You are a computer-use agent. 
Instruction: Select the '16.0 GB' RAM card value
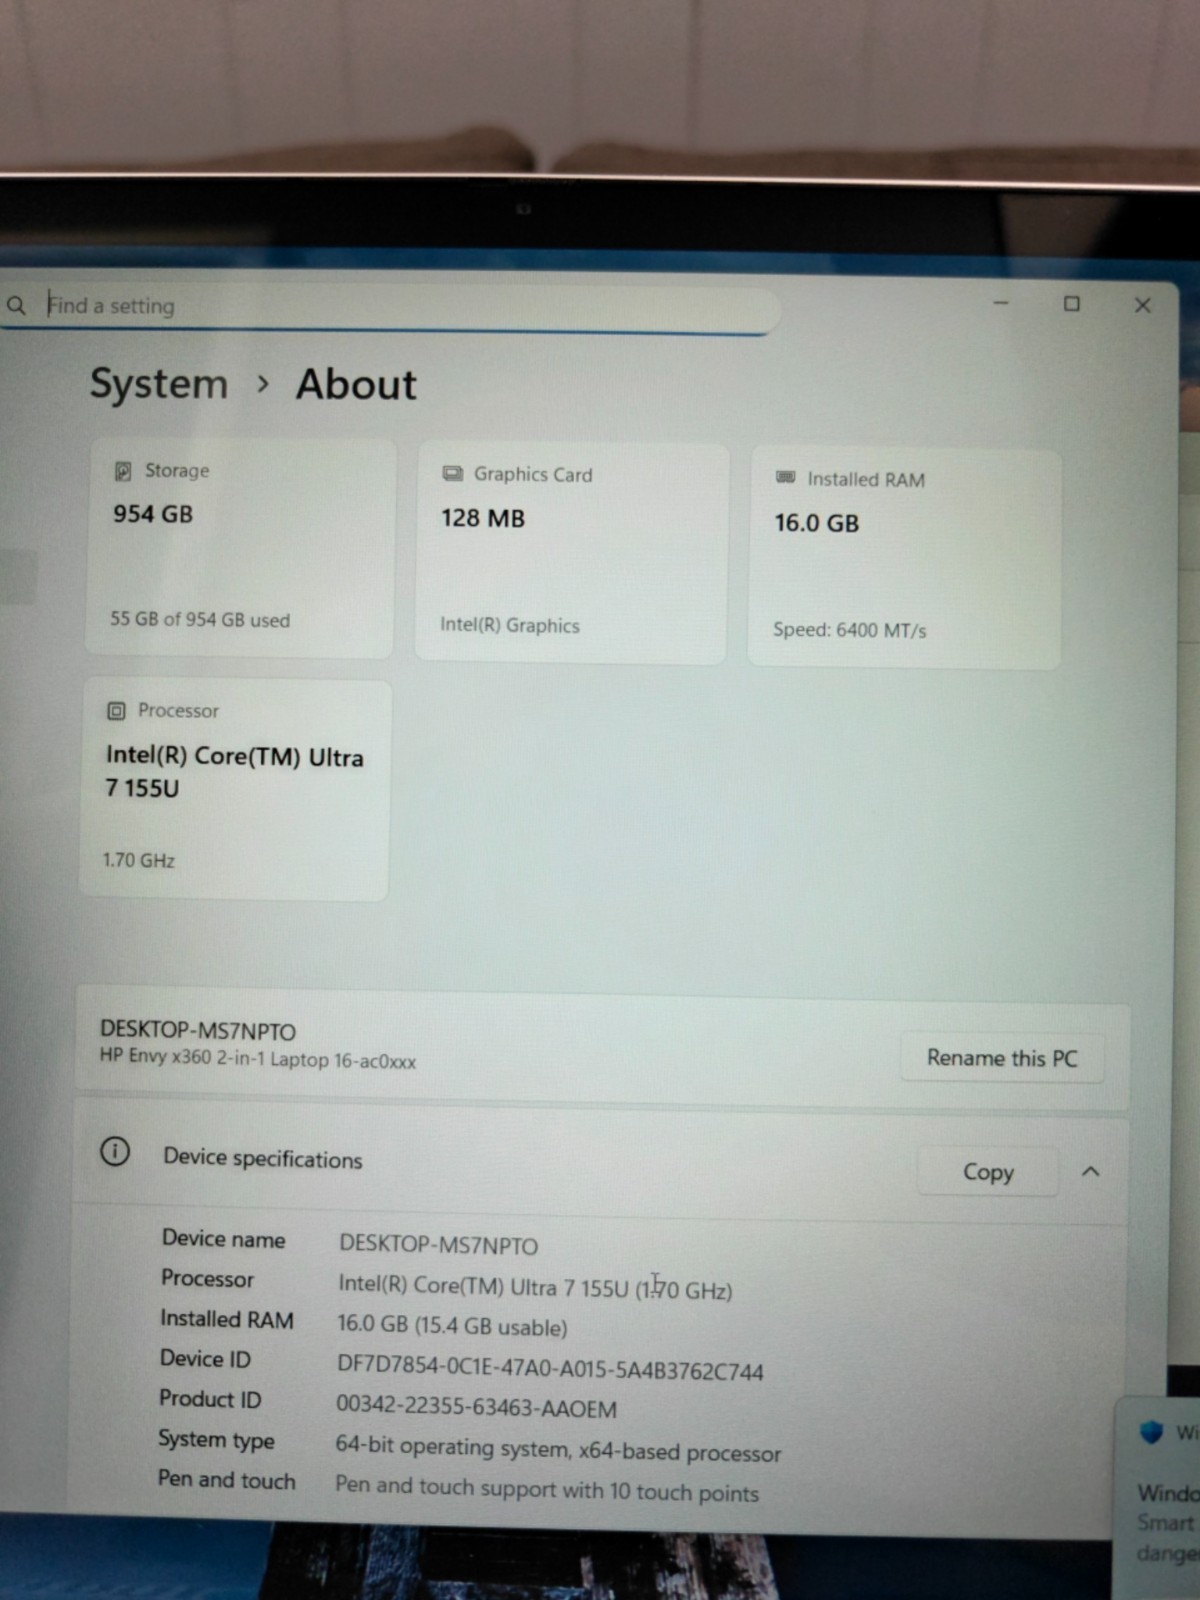[x=817, y=523]
